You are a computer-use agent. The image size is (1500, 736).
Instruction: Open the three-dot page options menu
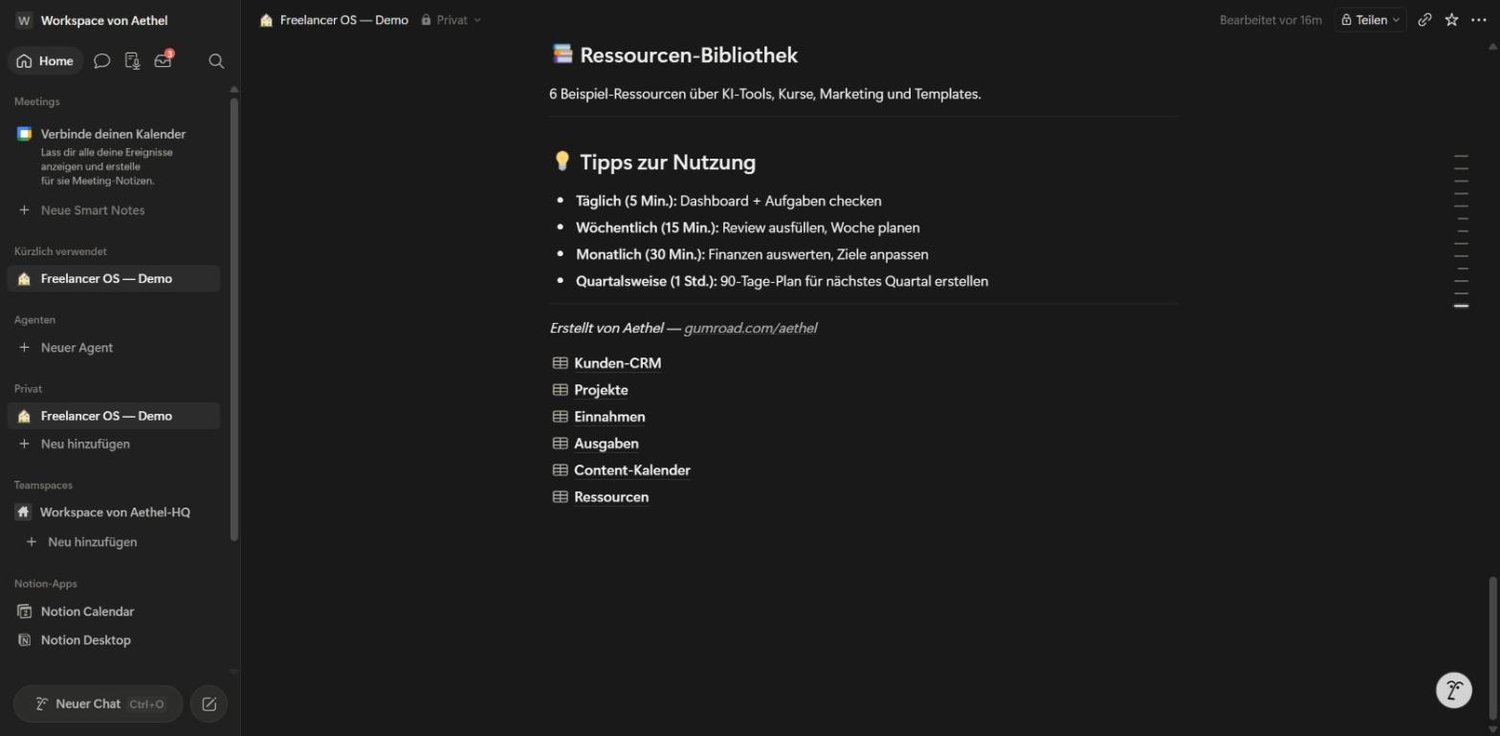(1479, 20)
